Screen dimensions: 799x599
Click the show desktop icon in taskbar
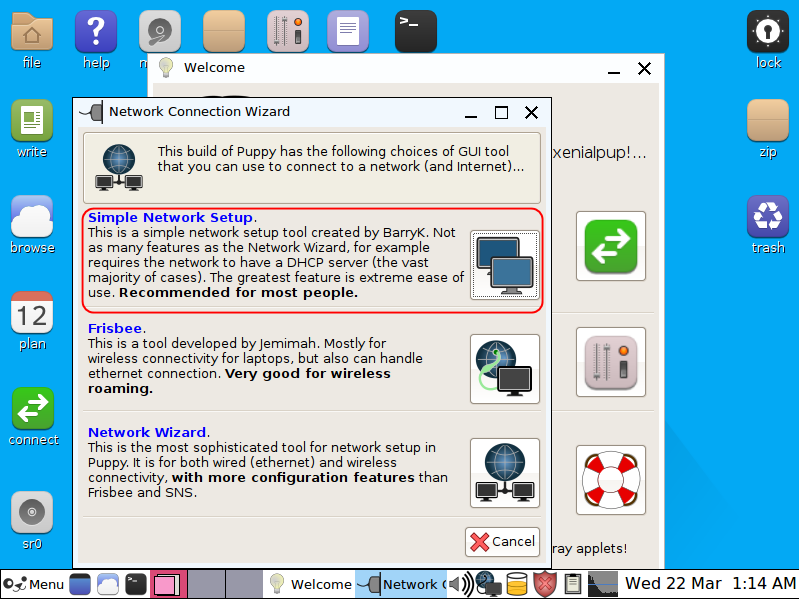pos(79,584)
